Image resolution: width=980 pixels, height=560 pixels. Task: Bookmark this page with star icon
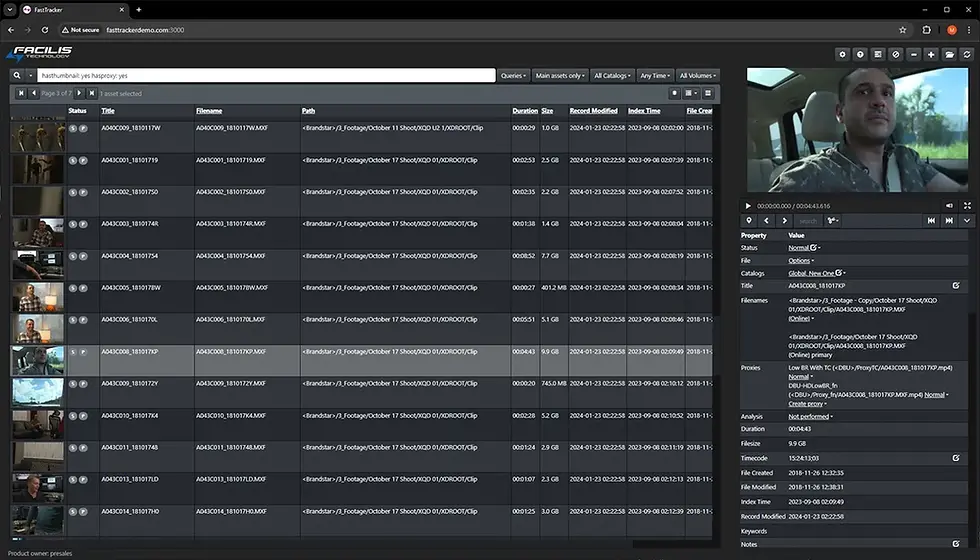(x=902, y=29)
